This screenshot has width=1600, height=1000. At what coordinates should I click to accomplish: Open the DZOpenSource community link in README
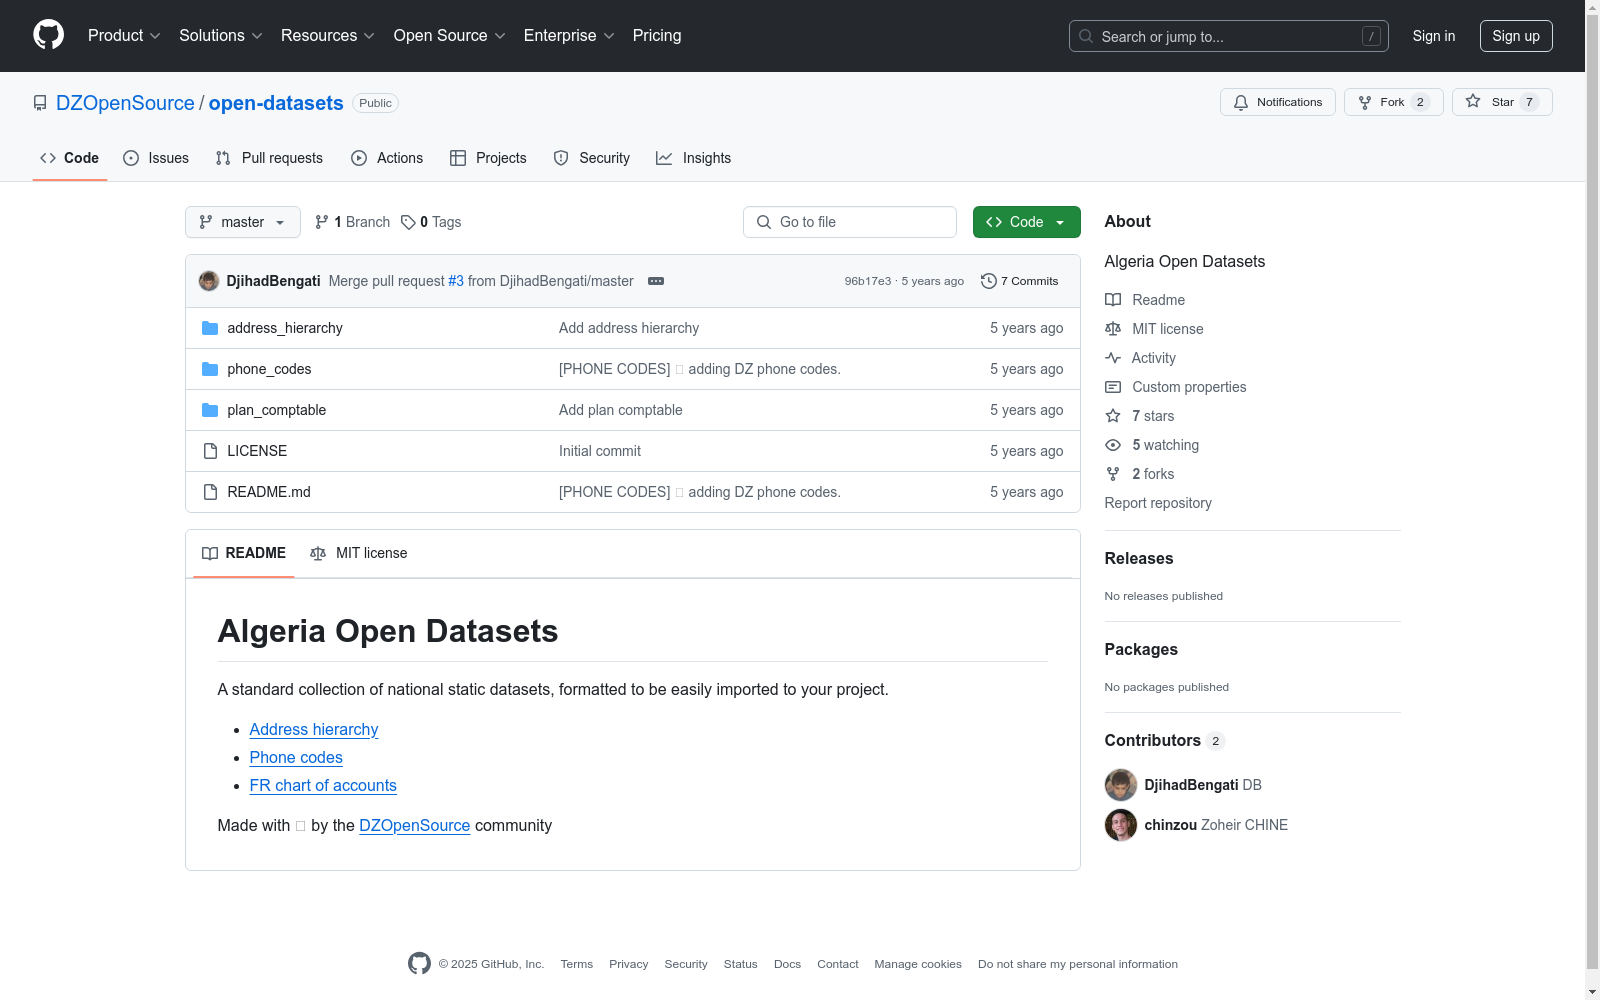(x=414, y=826)
